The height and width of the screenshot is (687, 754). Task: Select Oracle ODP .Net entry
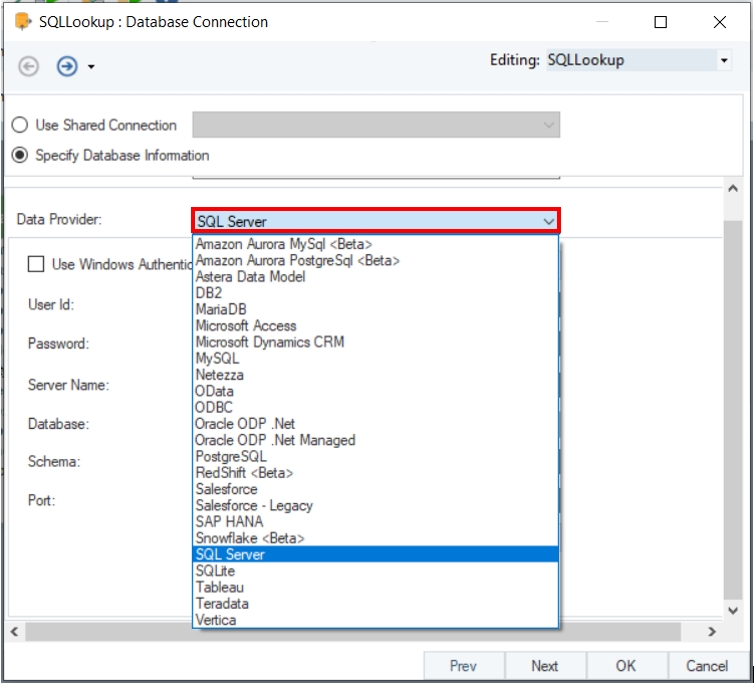pyautogui.click(x=376, y=424)
